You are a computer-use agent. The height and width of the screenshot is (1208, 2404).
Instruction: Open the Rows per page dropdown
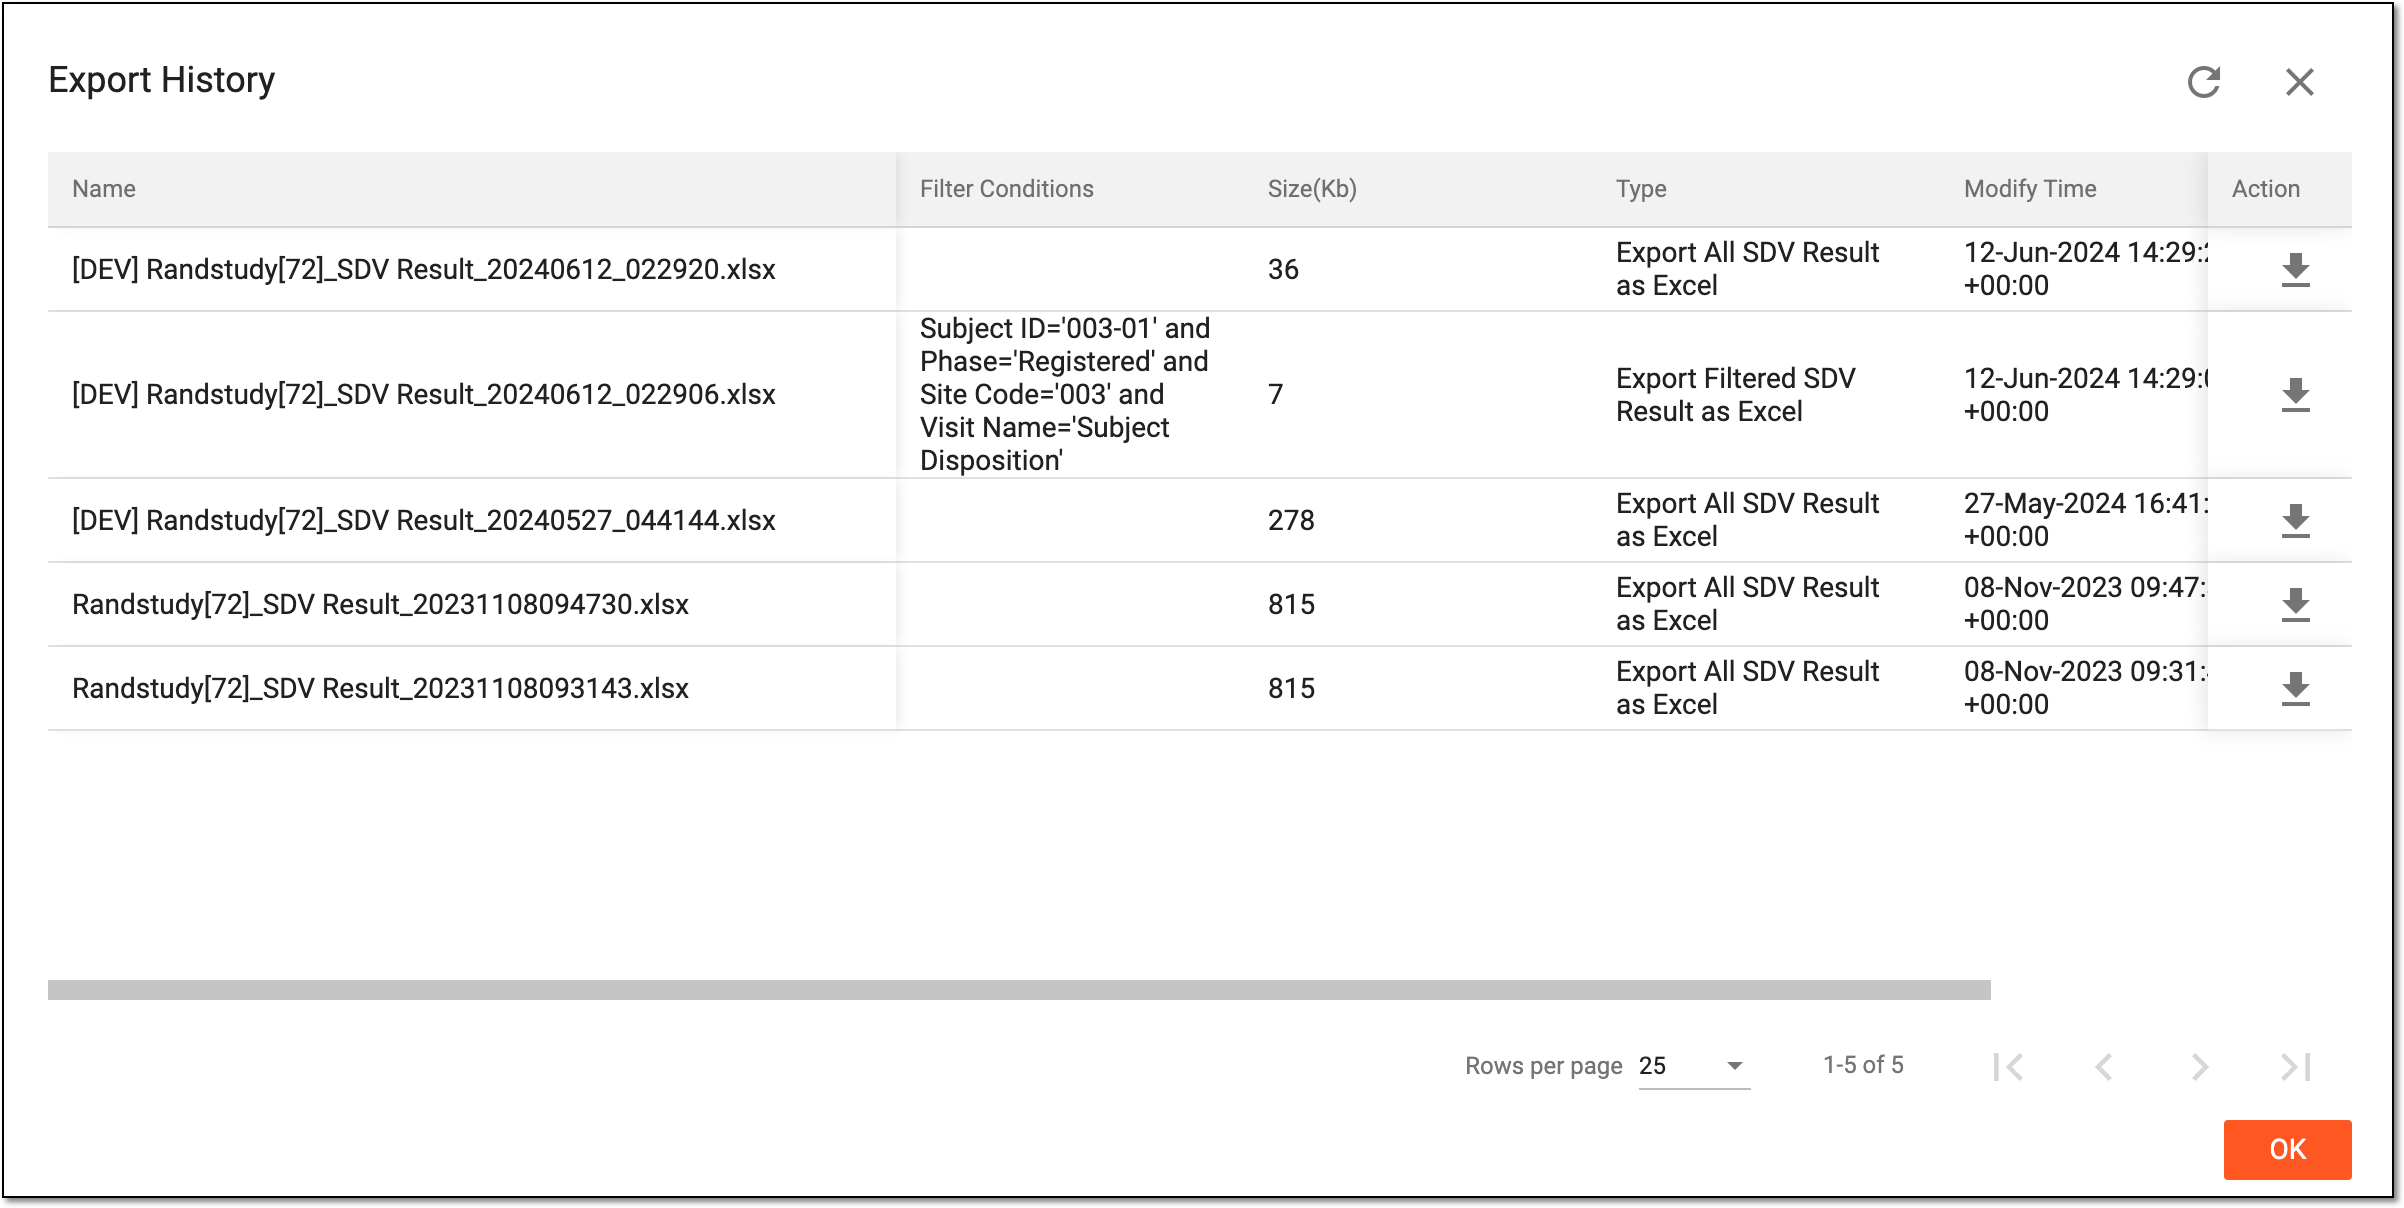tap(1694, 1066)
